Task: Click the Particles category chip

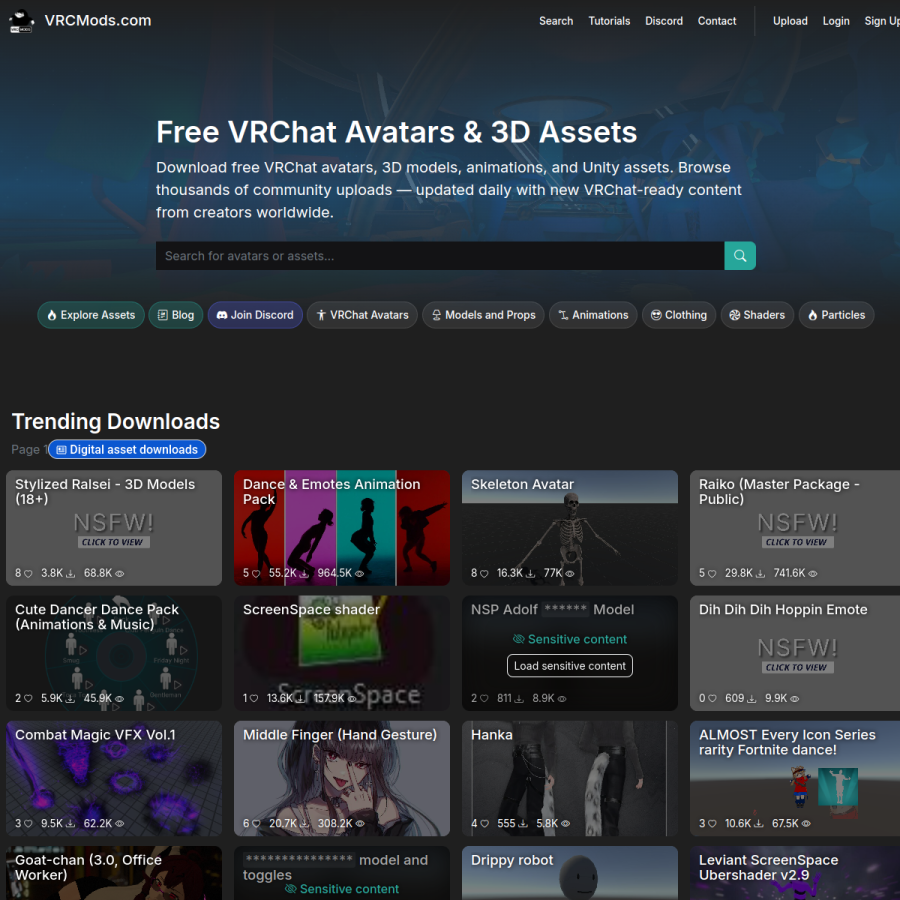Action: [x=836, y=315]
